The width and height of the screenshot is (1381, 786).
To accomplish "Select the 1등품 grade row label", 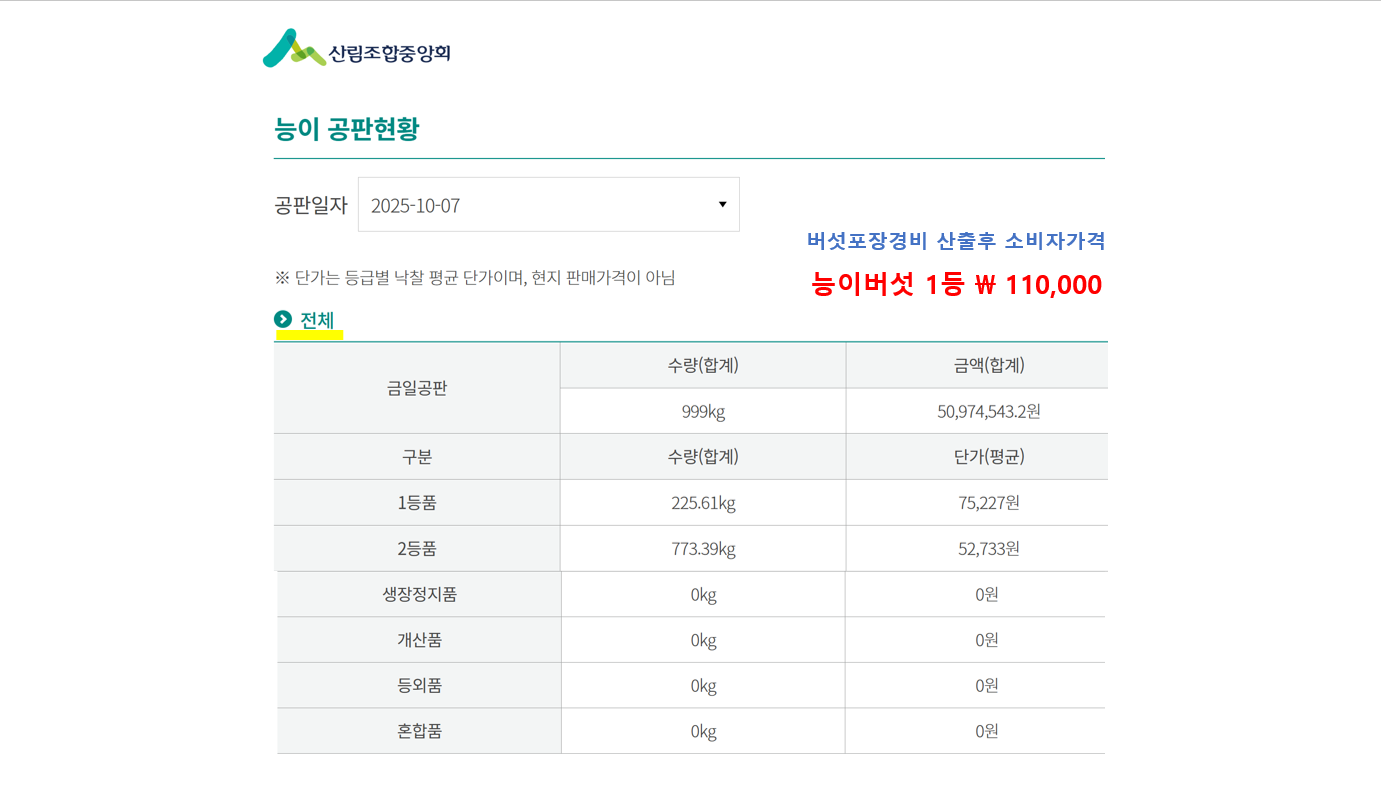I will (417, 503).
